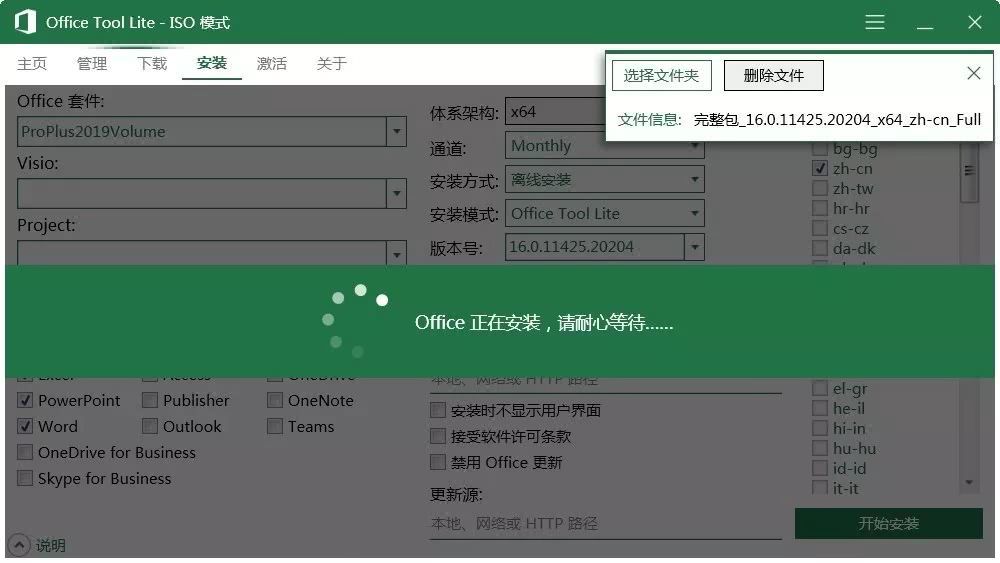Open the 安装方式 离线安装 dropdown
The image size is (1000, 563).
click(x=605, y=179)
